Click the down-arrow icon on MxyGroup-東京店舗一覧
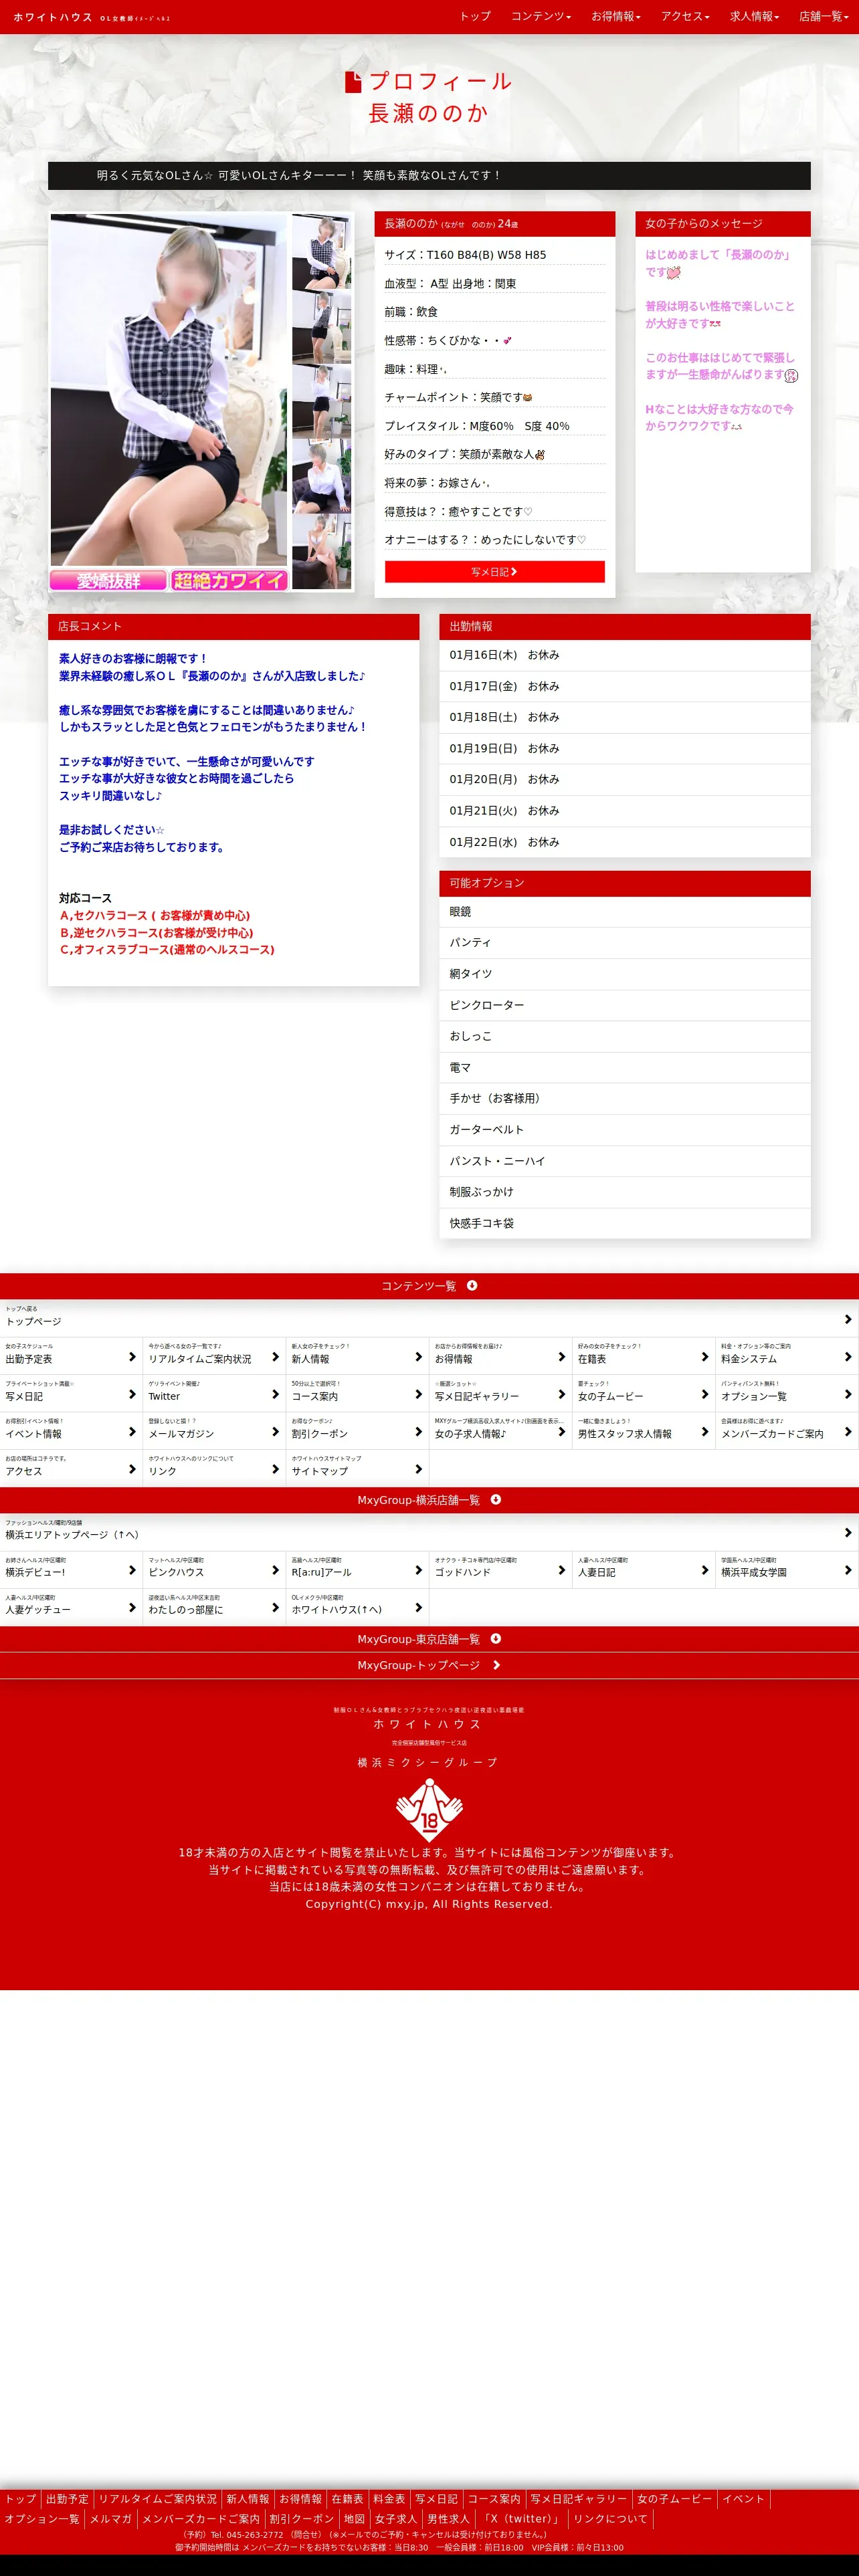 [496, 1638]
